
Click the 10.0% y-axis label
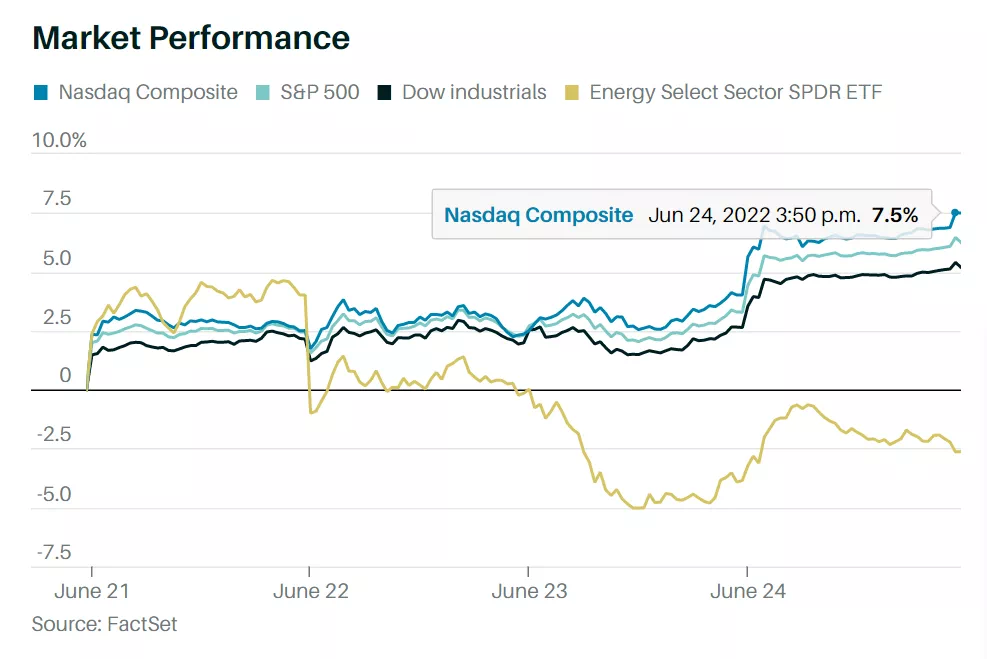[59, 140]
